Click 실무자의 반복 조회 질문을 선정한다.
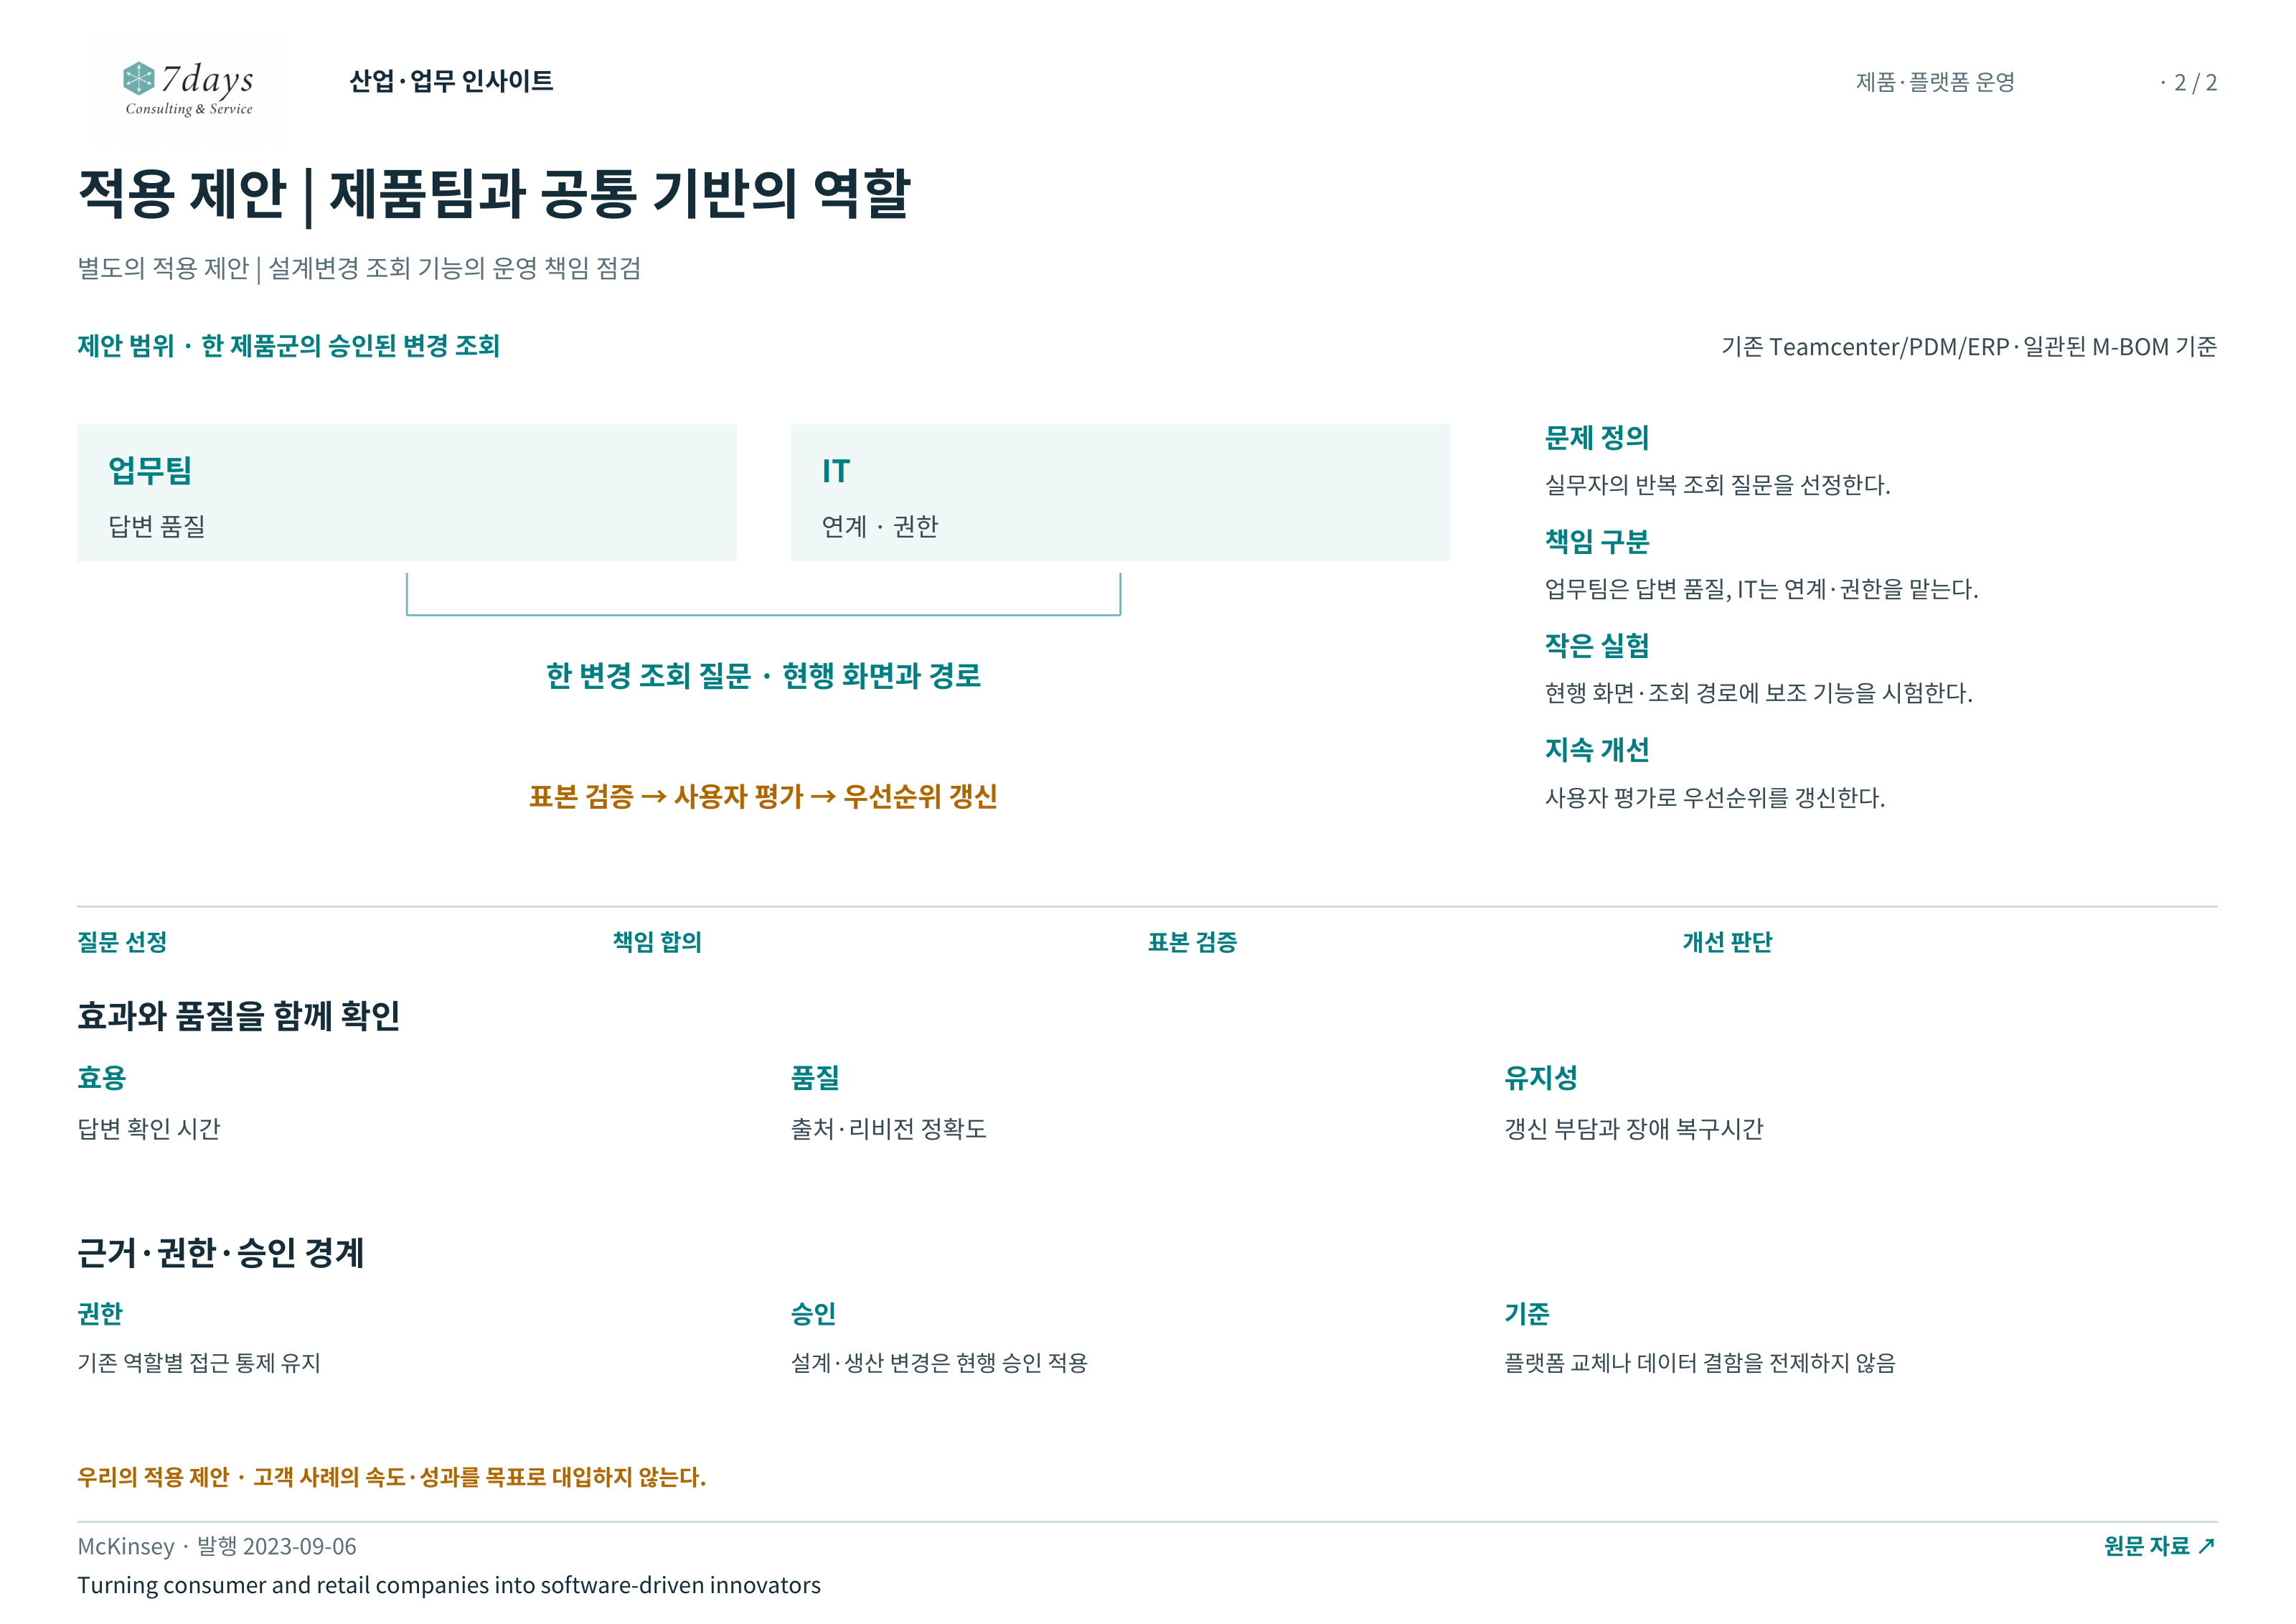 click(x=1718, y=485)
